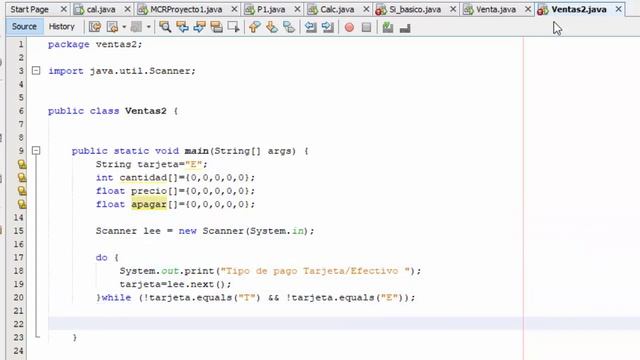Close the Calc.java tab
The height and width of the screenshot is (360, 640).
pyautogui.click(x=366, y=9)
